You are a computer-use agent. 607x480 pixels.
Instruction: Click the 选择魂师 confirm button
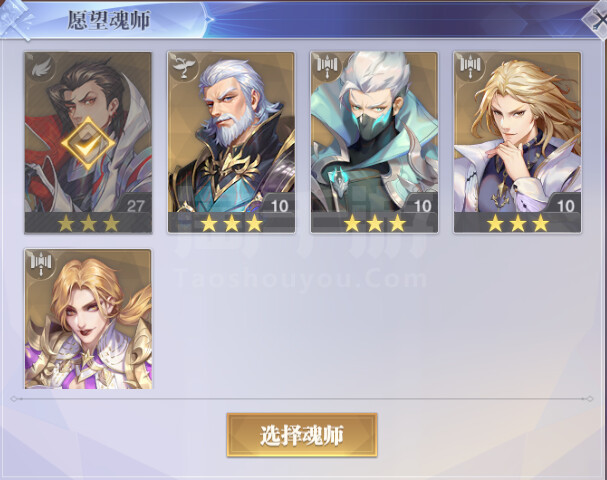[302, 435]
